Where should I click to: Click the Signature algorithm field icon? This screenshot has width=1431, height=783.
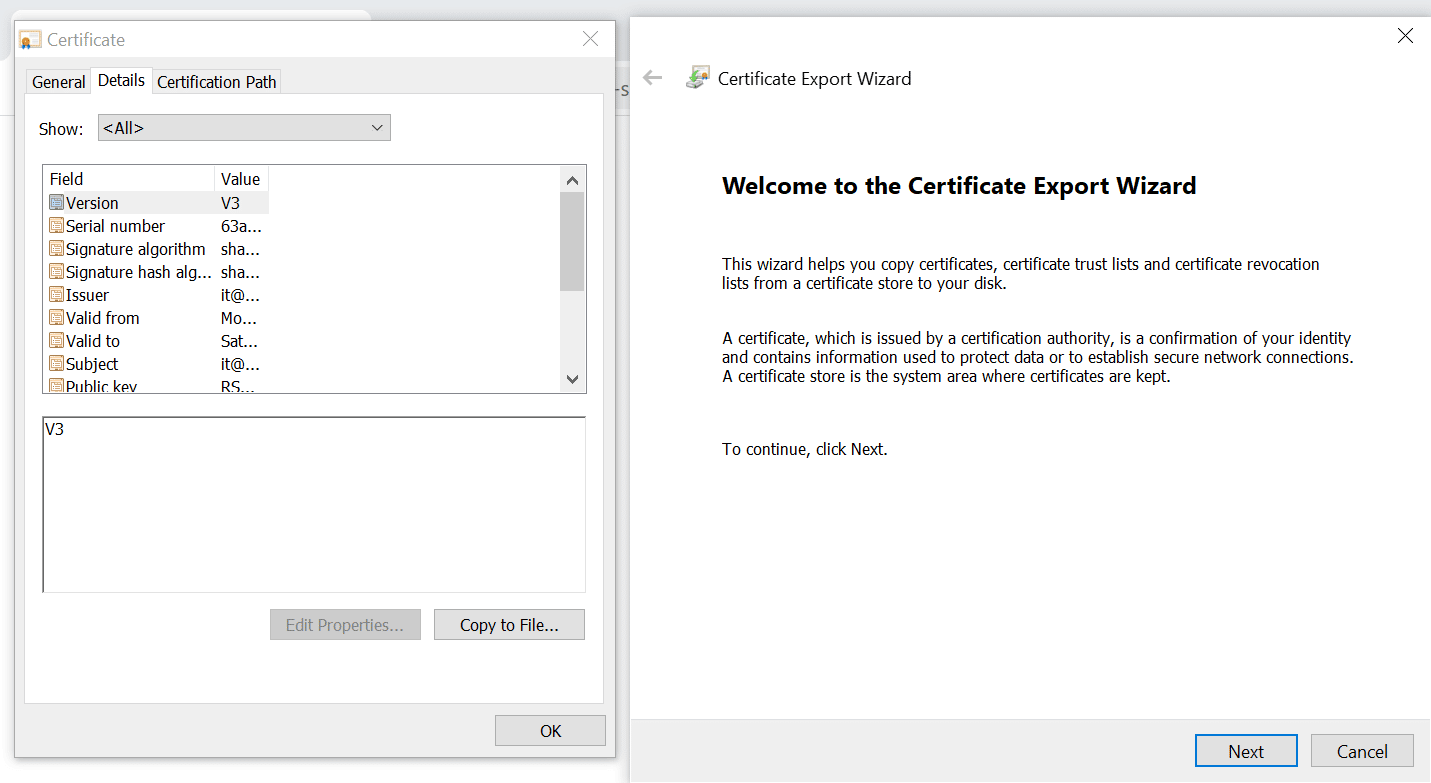click(x=57, y=249)
